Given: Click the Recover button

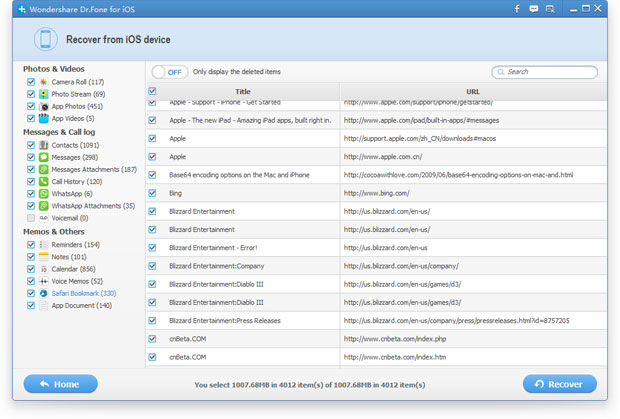Looking at the screenshot, I should point(560,384).
